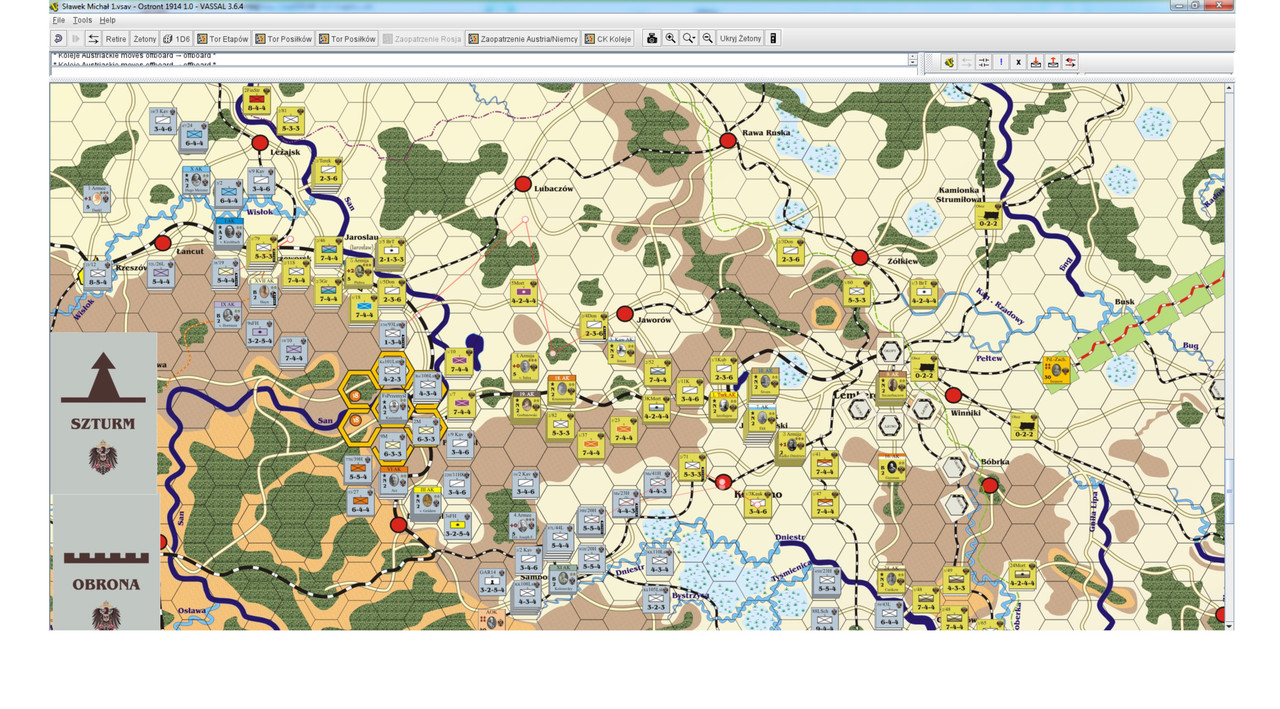Click the Winniki town red circle
The image size is (1280, 709).
tap(954, 395)
